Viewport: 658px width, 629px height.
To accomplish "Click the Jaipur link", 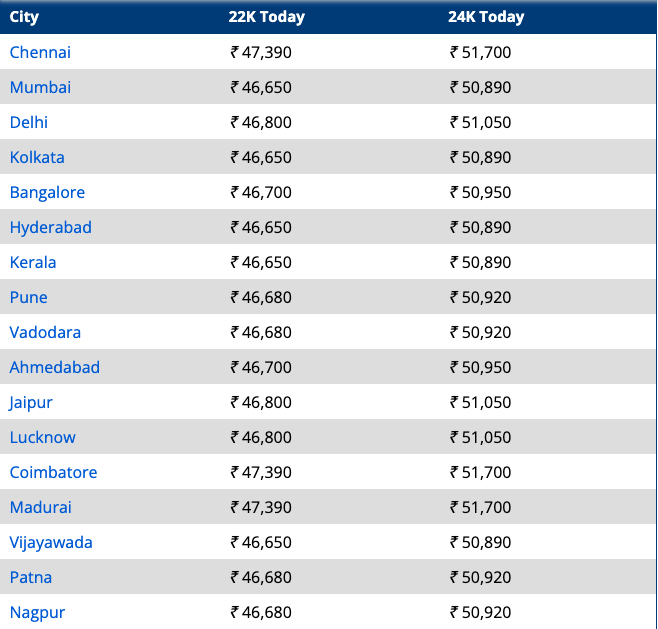I will (31, 402).
